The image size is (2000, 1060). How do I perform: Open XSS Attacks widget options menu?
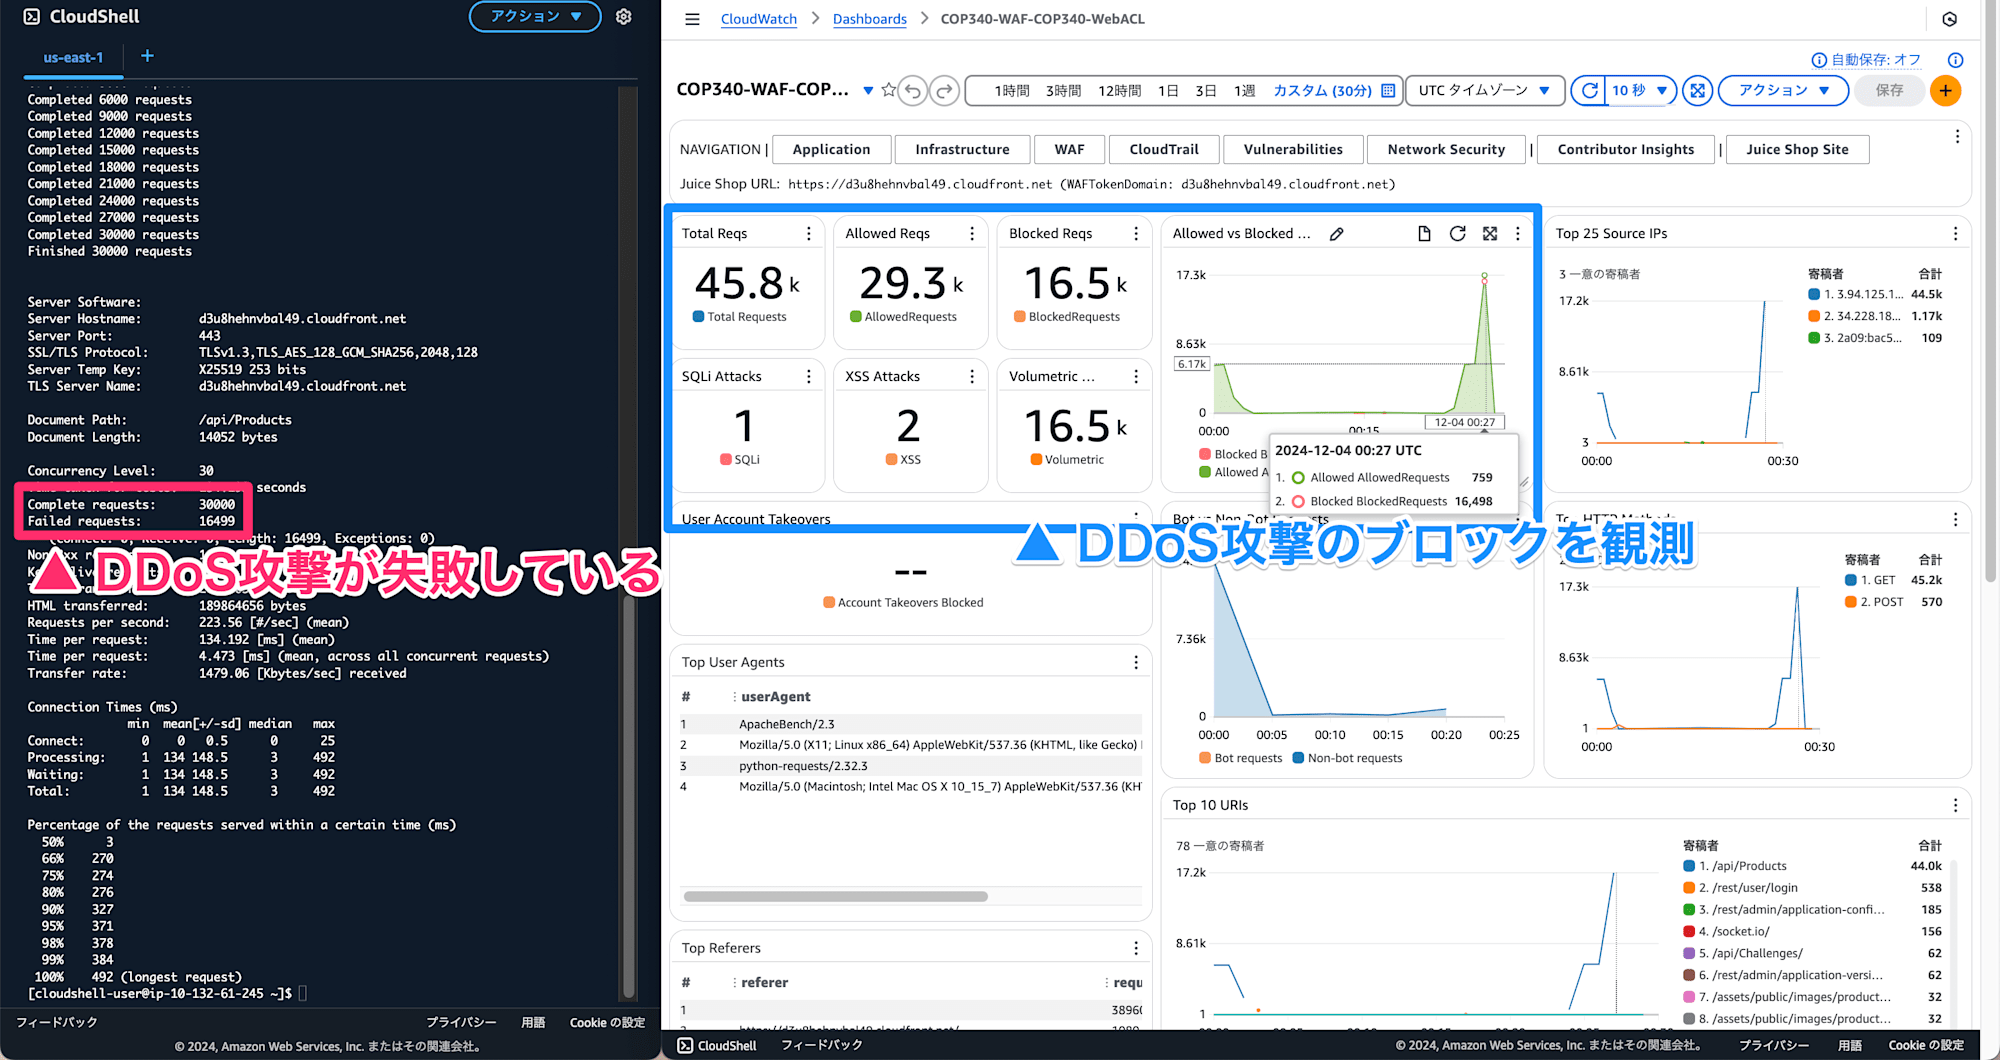[972, 376]
